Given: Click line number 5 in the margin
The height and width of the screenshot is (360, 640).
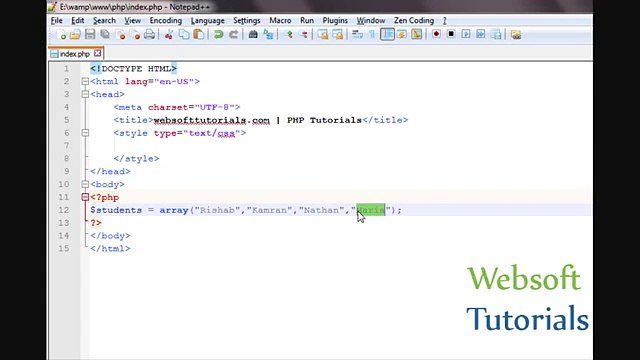Looking at the screenshot, I should tap(66, 120).
